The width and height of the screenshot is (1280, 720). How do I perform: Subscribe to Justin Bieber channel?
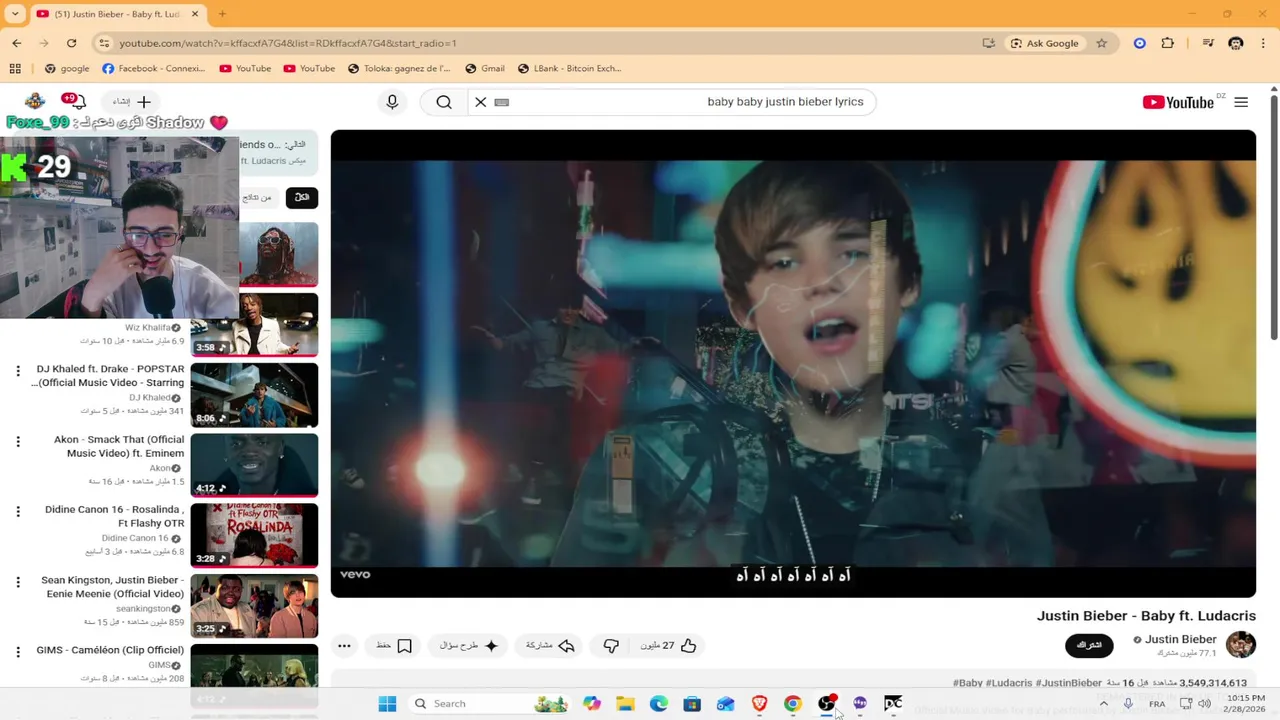coord(1089,646)
